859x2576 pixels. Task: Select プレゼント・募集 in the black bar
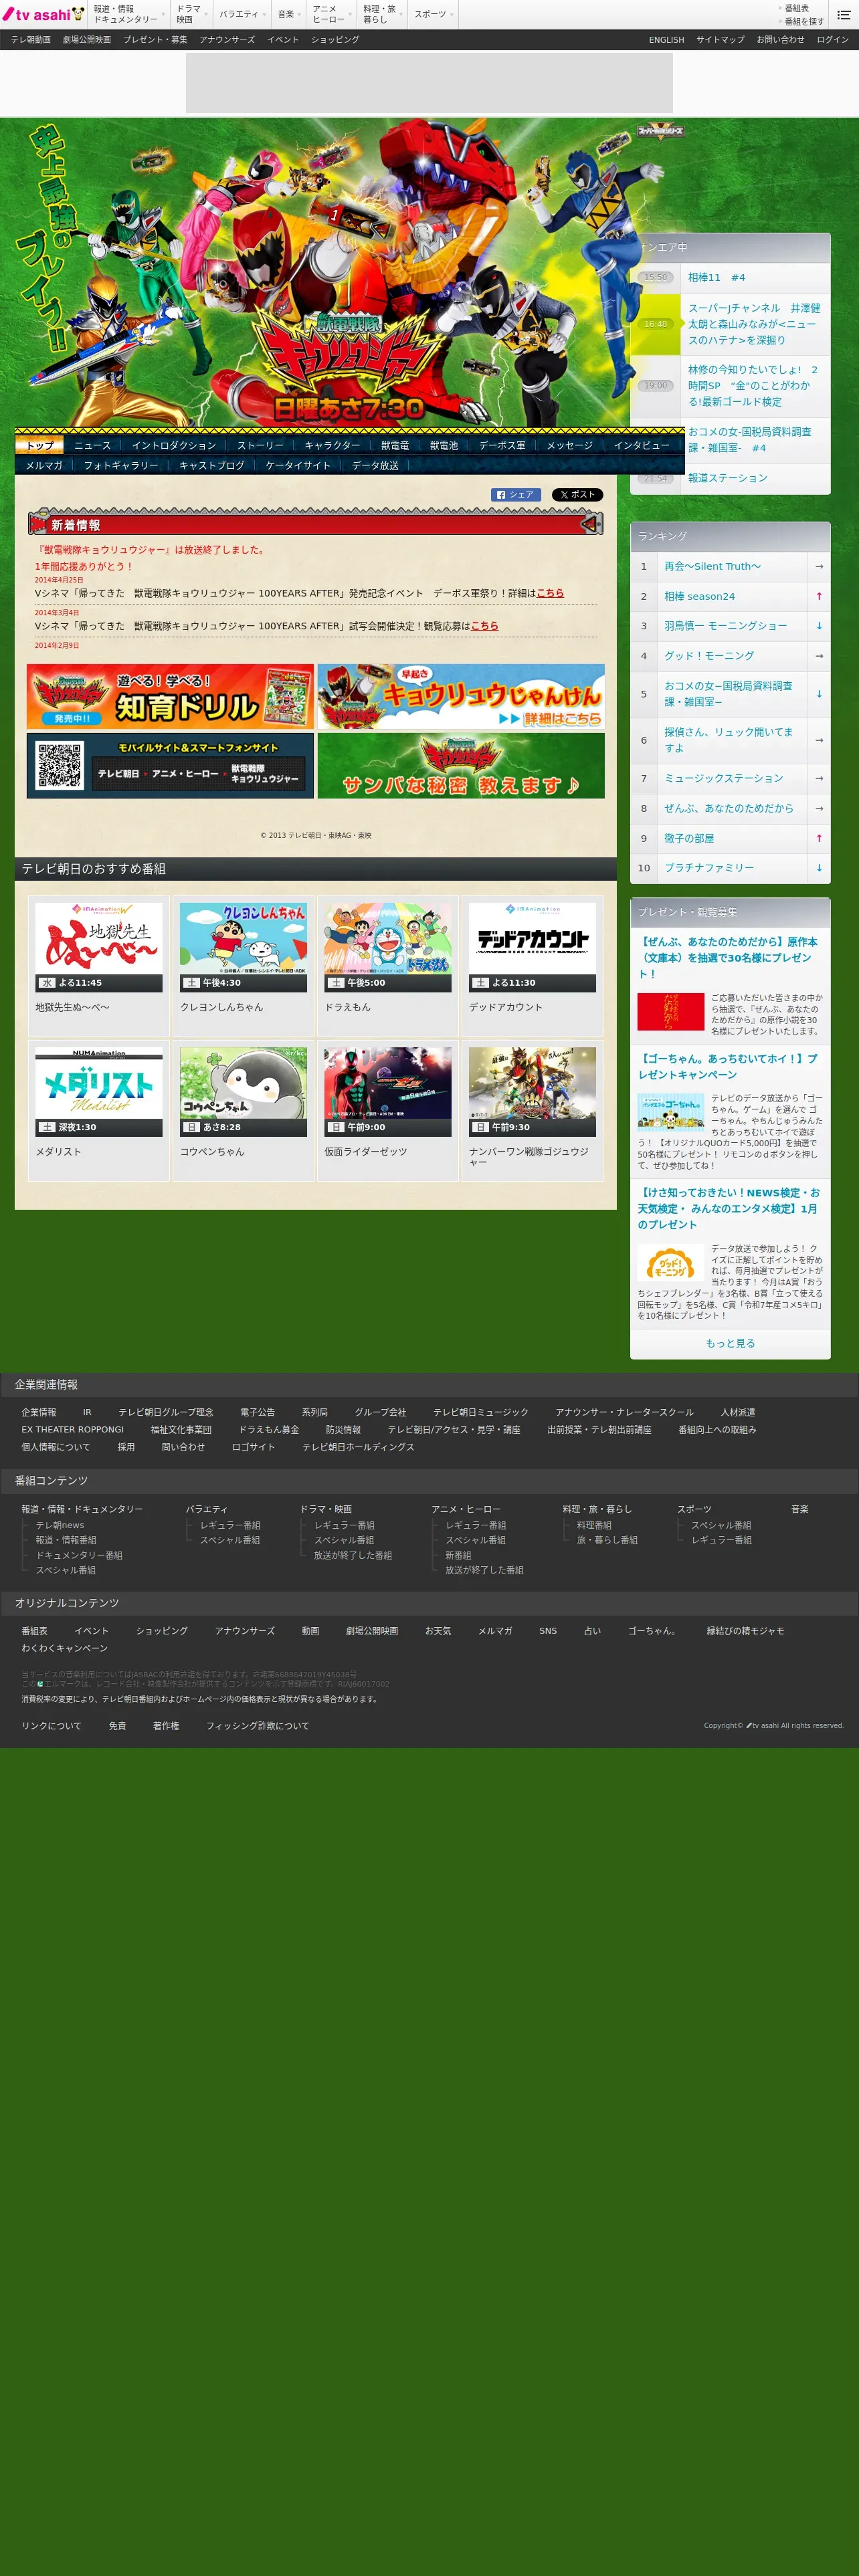tap(155, 40)
